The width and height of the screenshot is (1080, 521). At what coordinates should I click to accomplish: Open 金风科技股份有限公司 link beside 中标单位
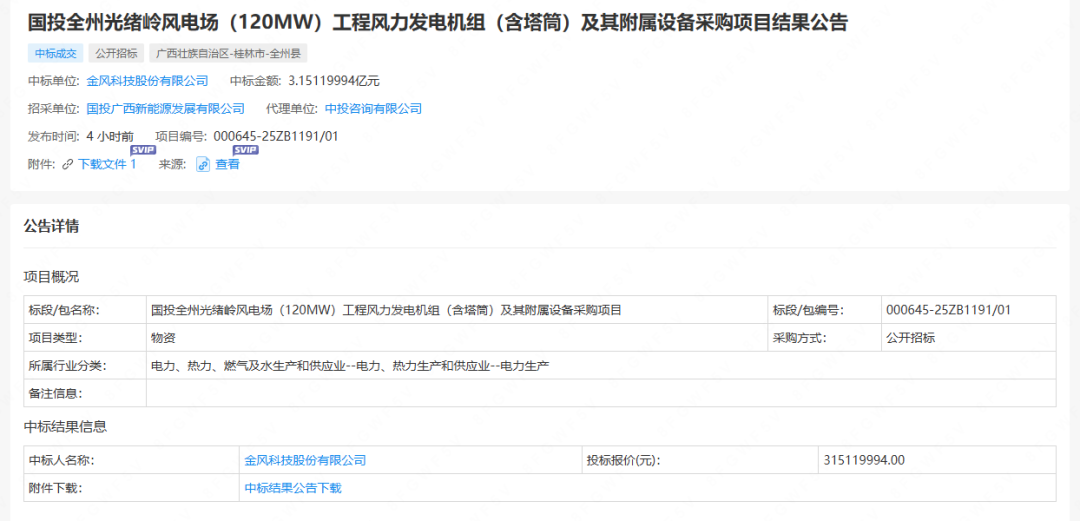coord(147,81)
